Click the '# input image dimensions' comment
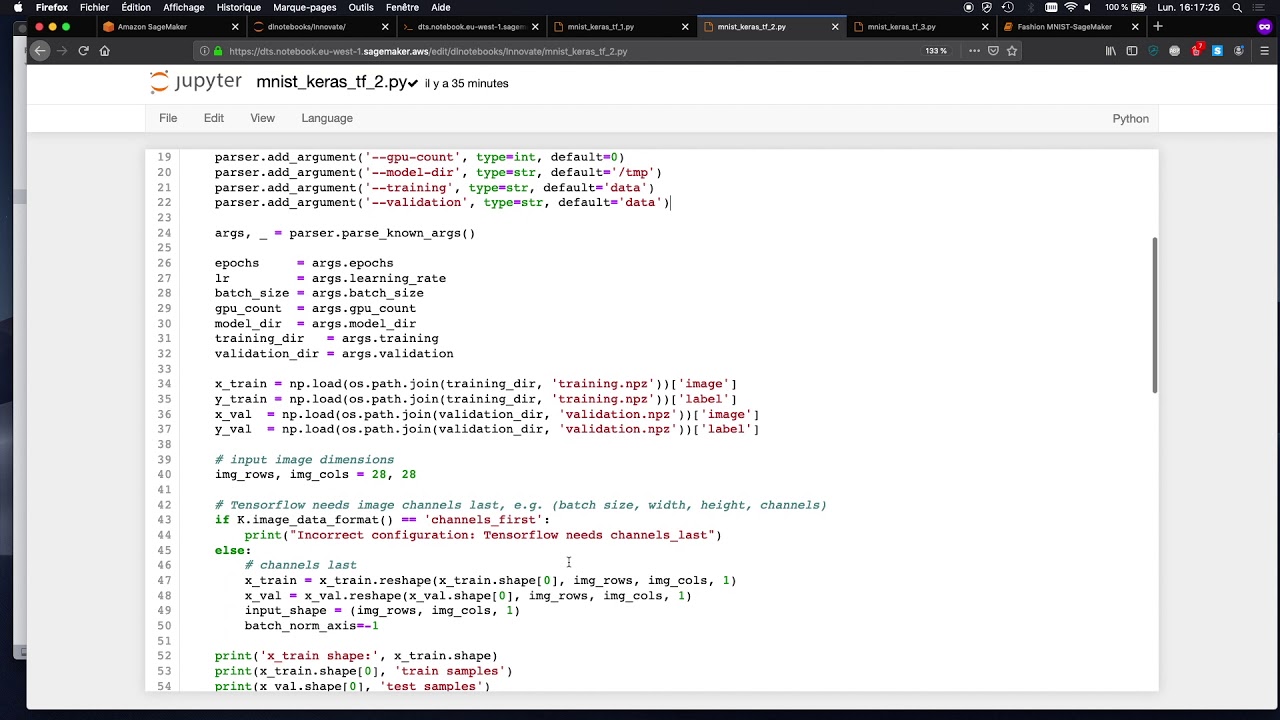This screenshot has height=720, width=1280. pos(304,460)
